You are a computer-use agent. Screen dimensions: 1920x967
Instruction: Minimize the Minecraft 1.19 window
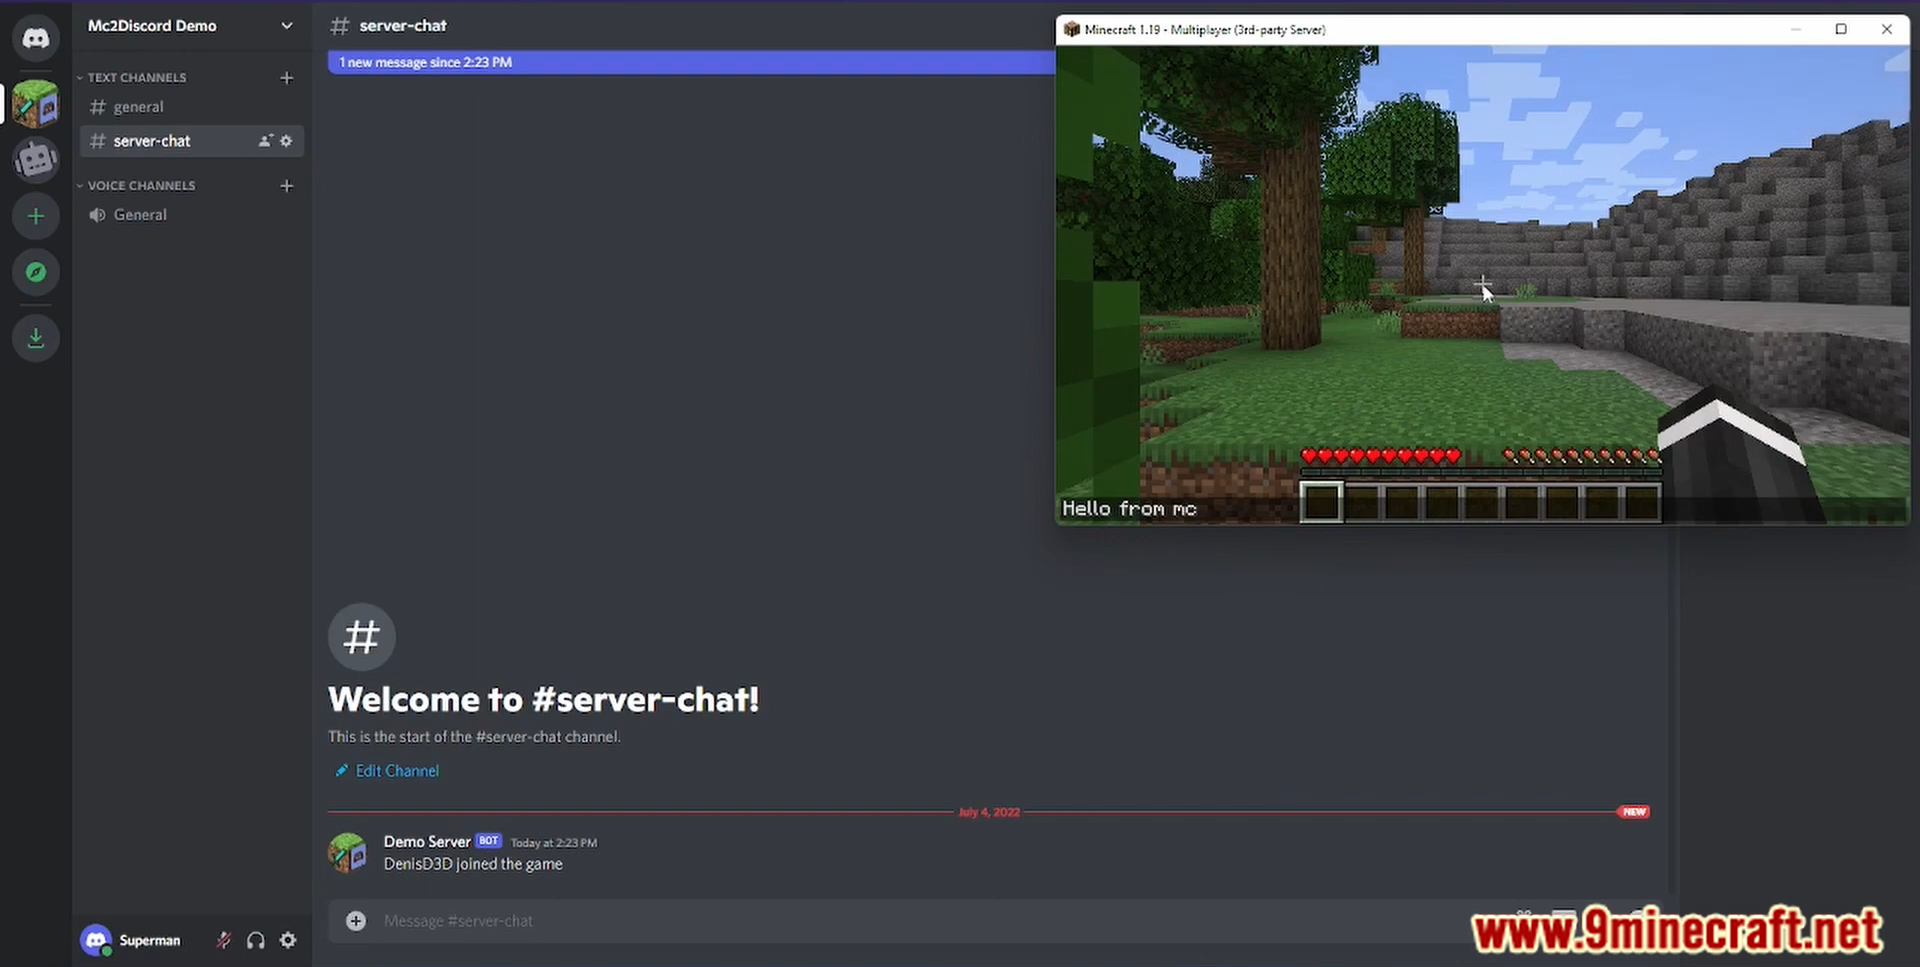click(x=1796, y=29)
